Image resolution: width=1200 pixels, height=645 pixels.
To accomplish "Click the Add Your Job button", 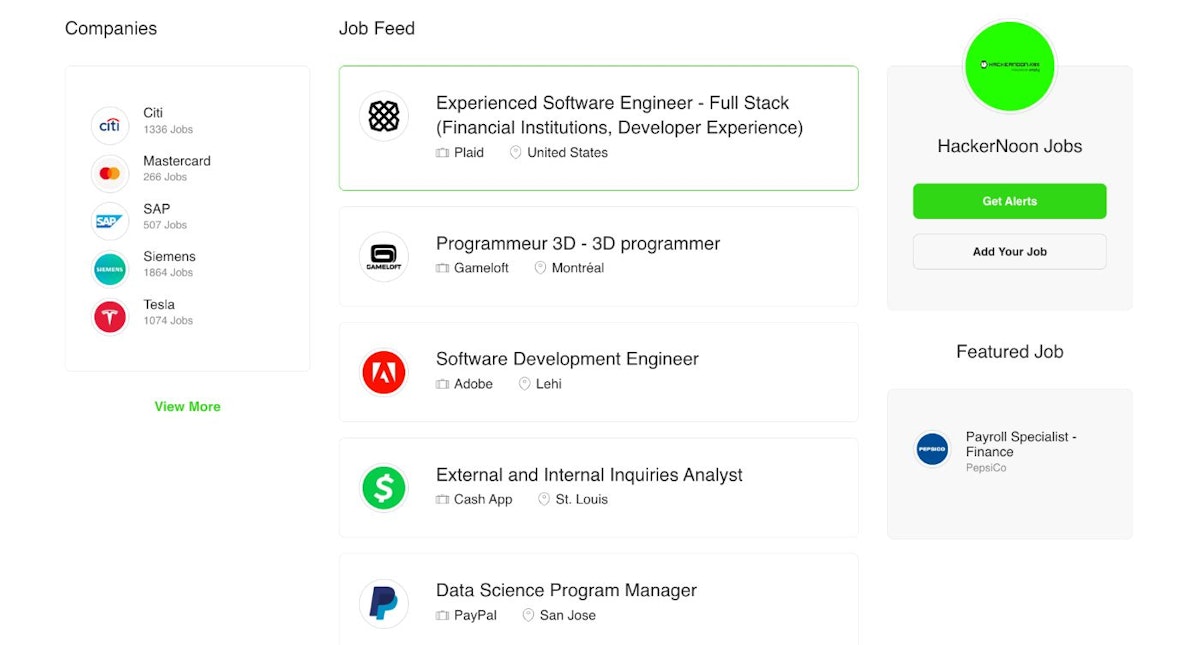I will coord(1009,252).
